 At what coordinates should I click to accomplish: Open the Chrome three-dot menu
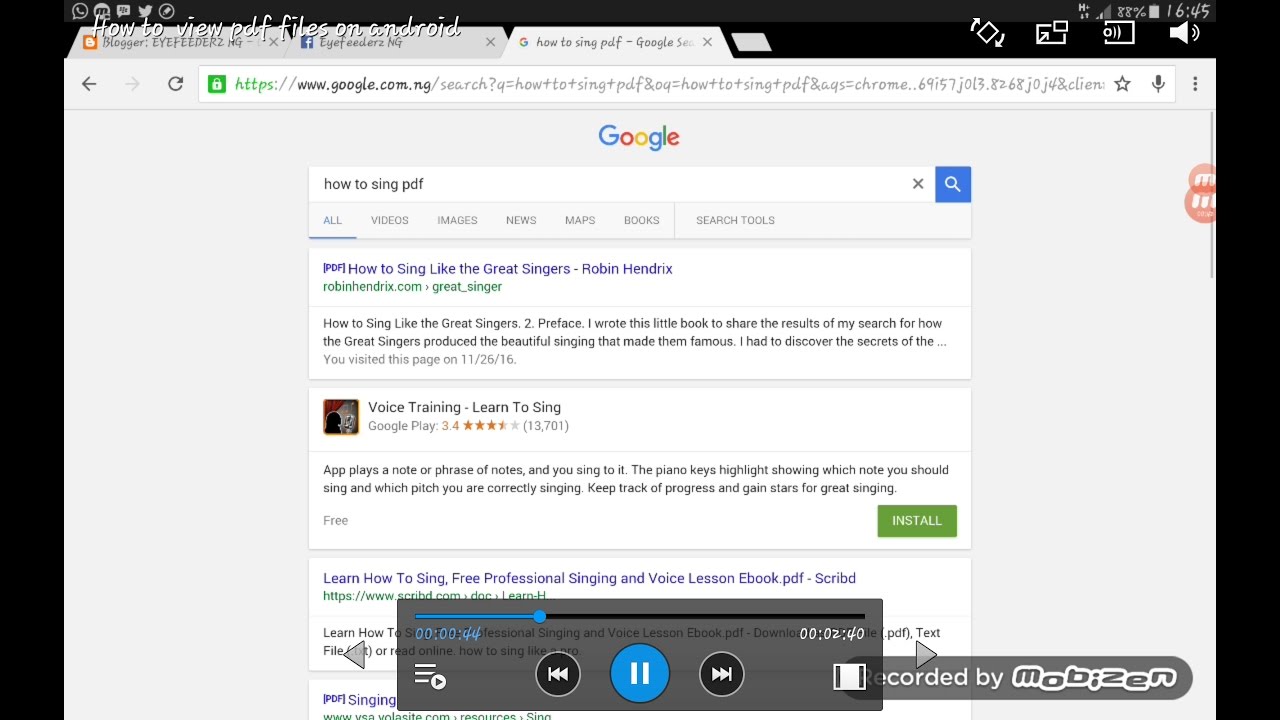[1195, 84]
